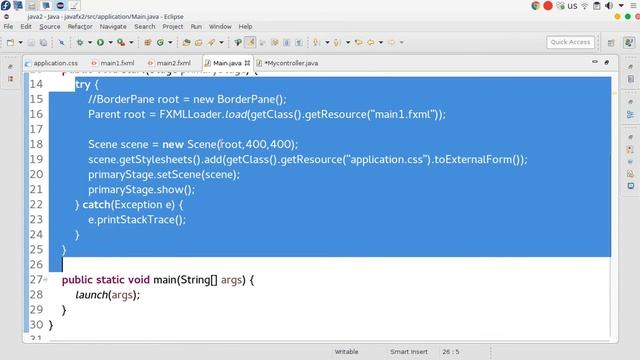
Task: Click the Next Annotation icon
Action: click(317, 42)
